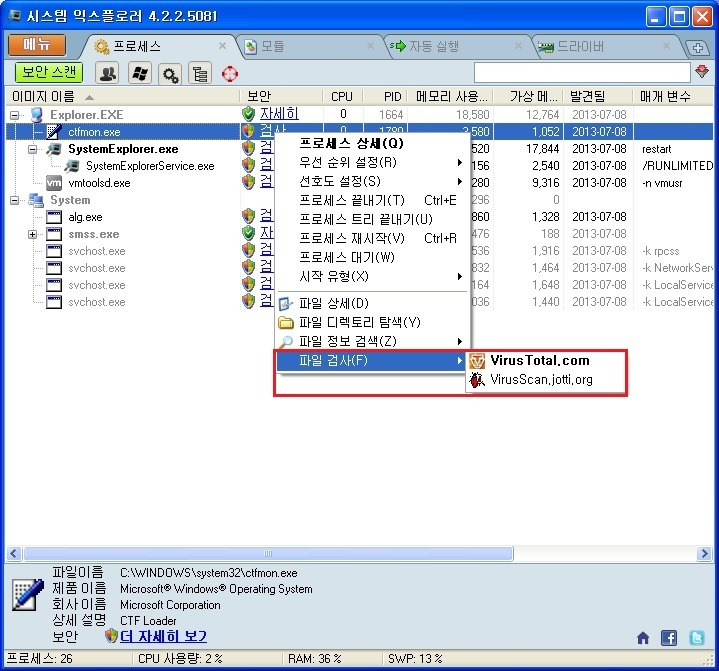Click the Jotti bug icon in submenu
The image size is (719, 671).
coord(477,380)
